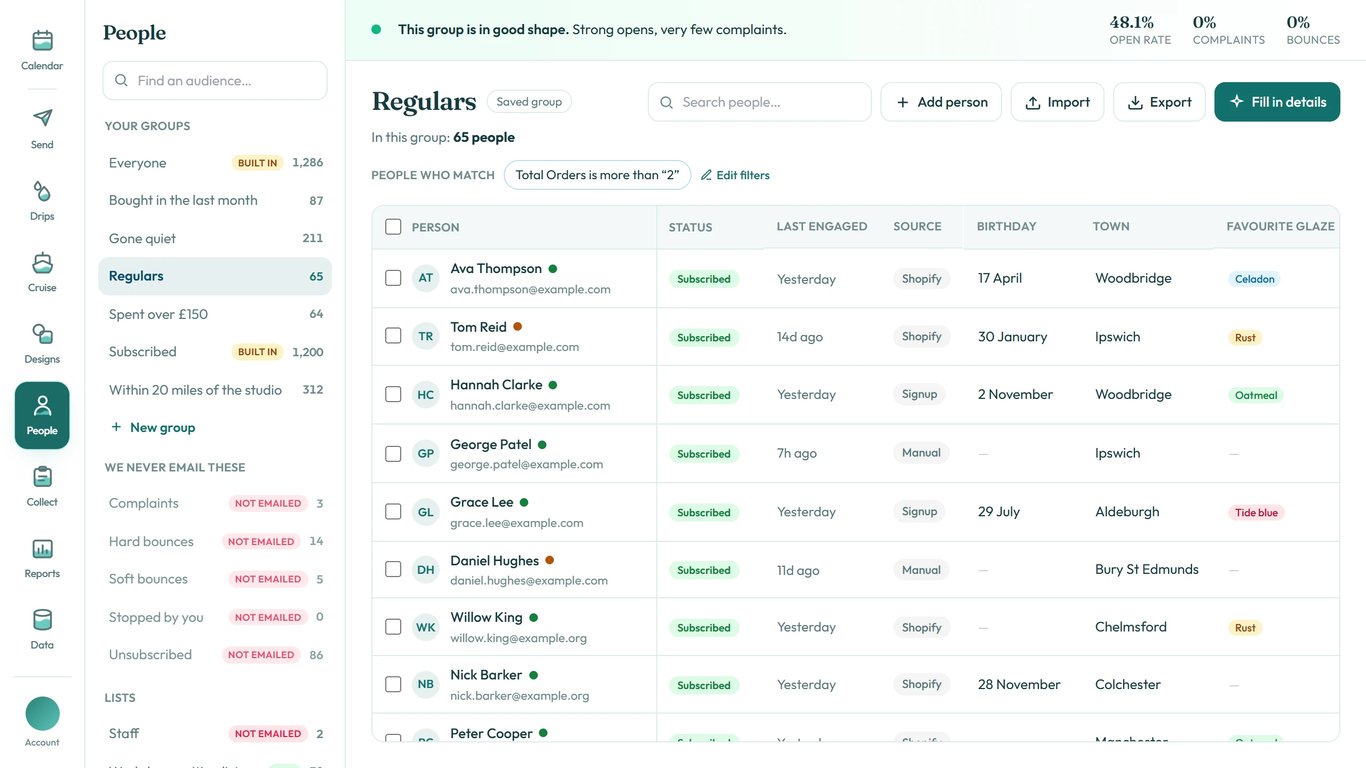The image size is (1366, 768).
Task: Open the Calendar section in the sidebar
Action: click(42, 49)
